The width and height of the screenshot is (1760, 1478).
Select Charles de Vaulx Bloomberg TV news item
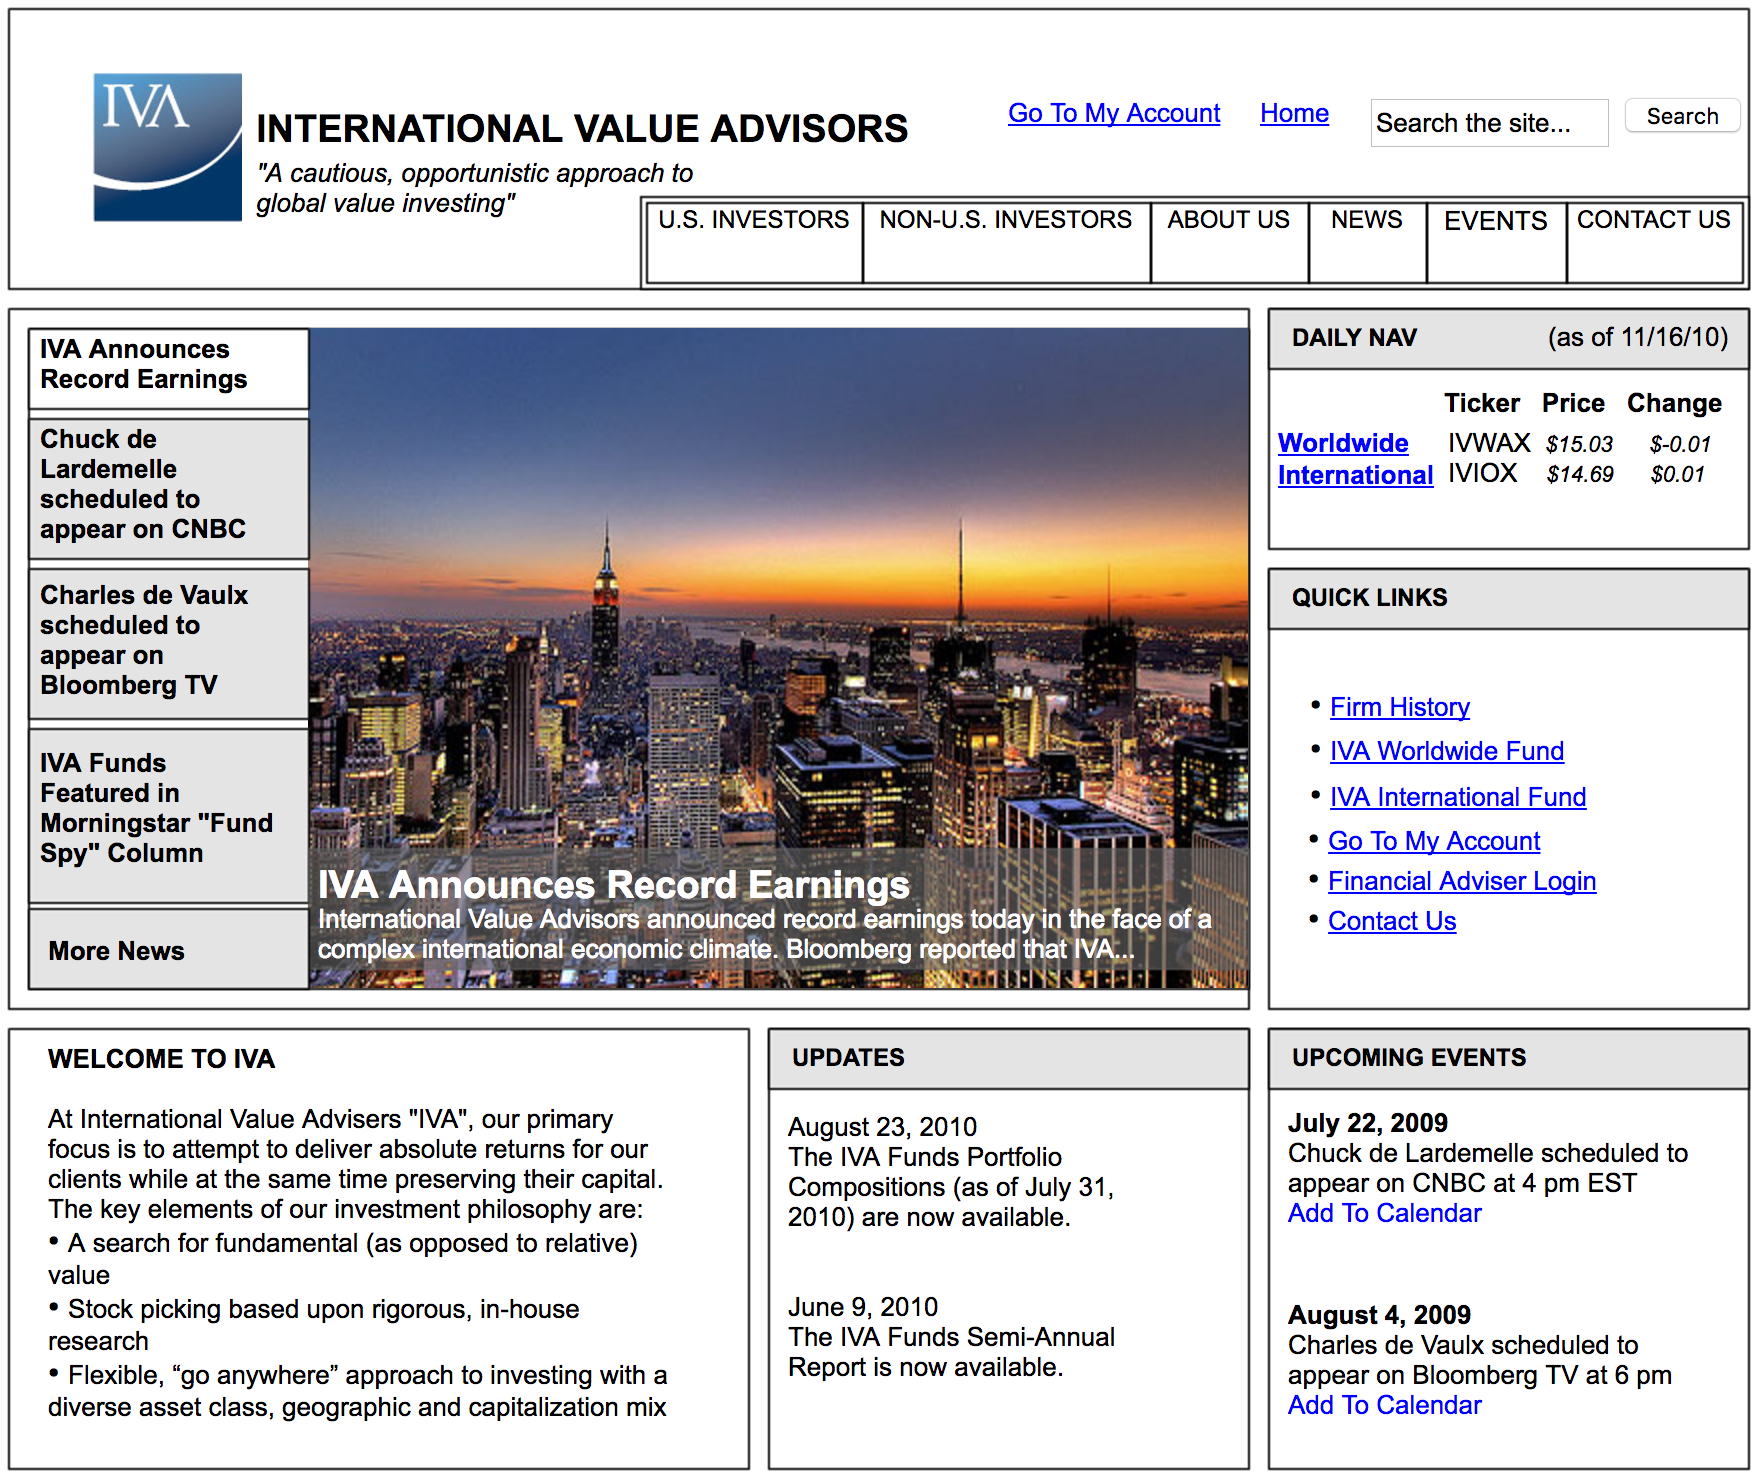pyautogui.click(x=169, y=644)
